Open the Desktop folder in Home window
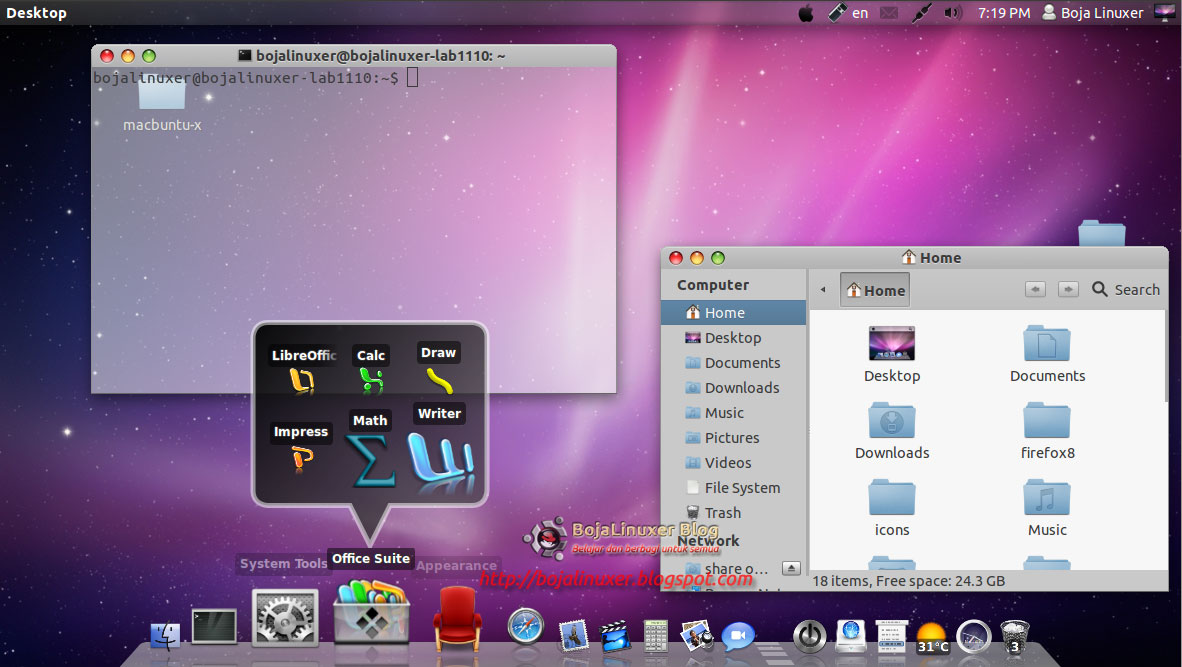 pos(892,354)
